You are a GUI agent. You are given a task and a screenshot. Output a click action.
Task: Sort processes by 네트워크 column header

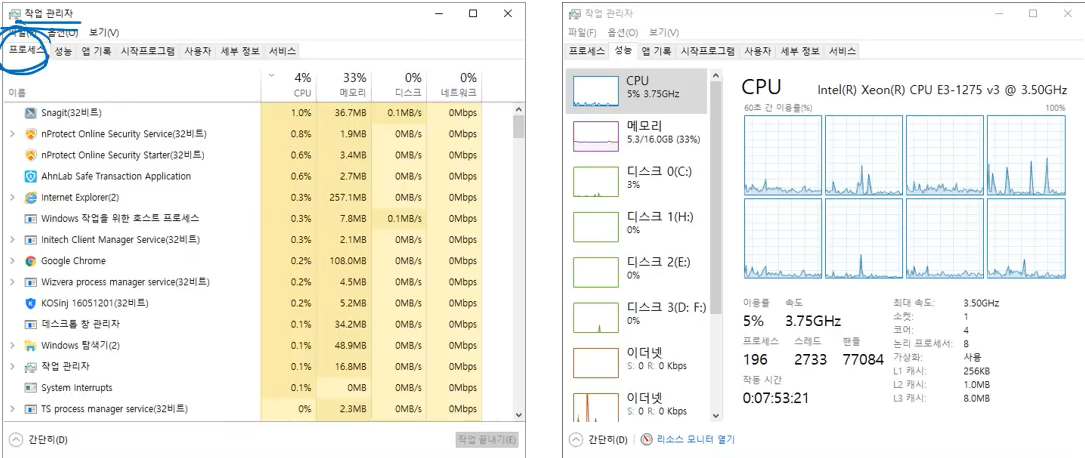(x=454, y=84)
